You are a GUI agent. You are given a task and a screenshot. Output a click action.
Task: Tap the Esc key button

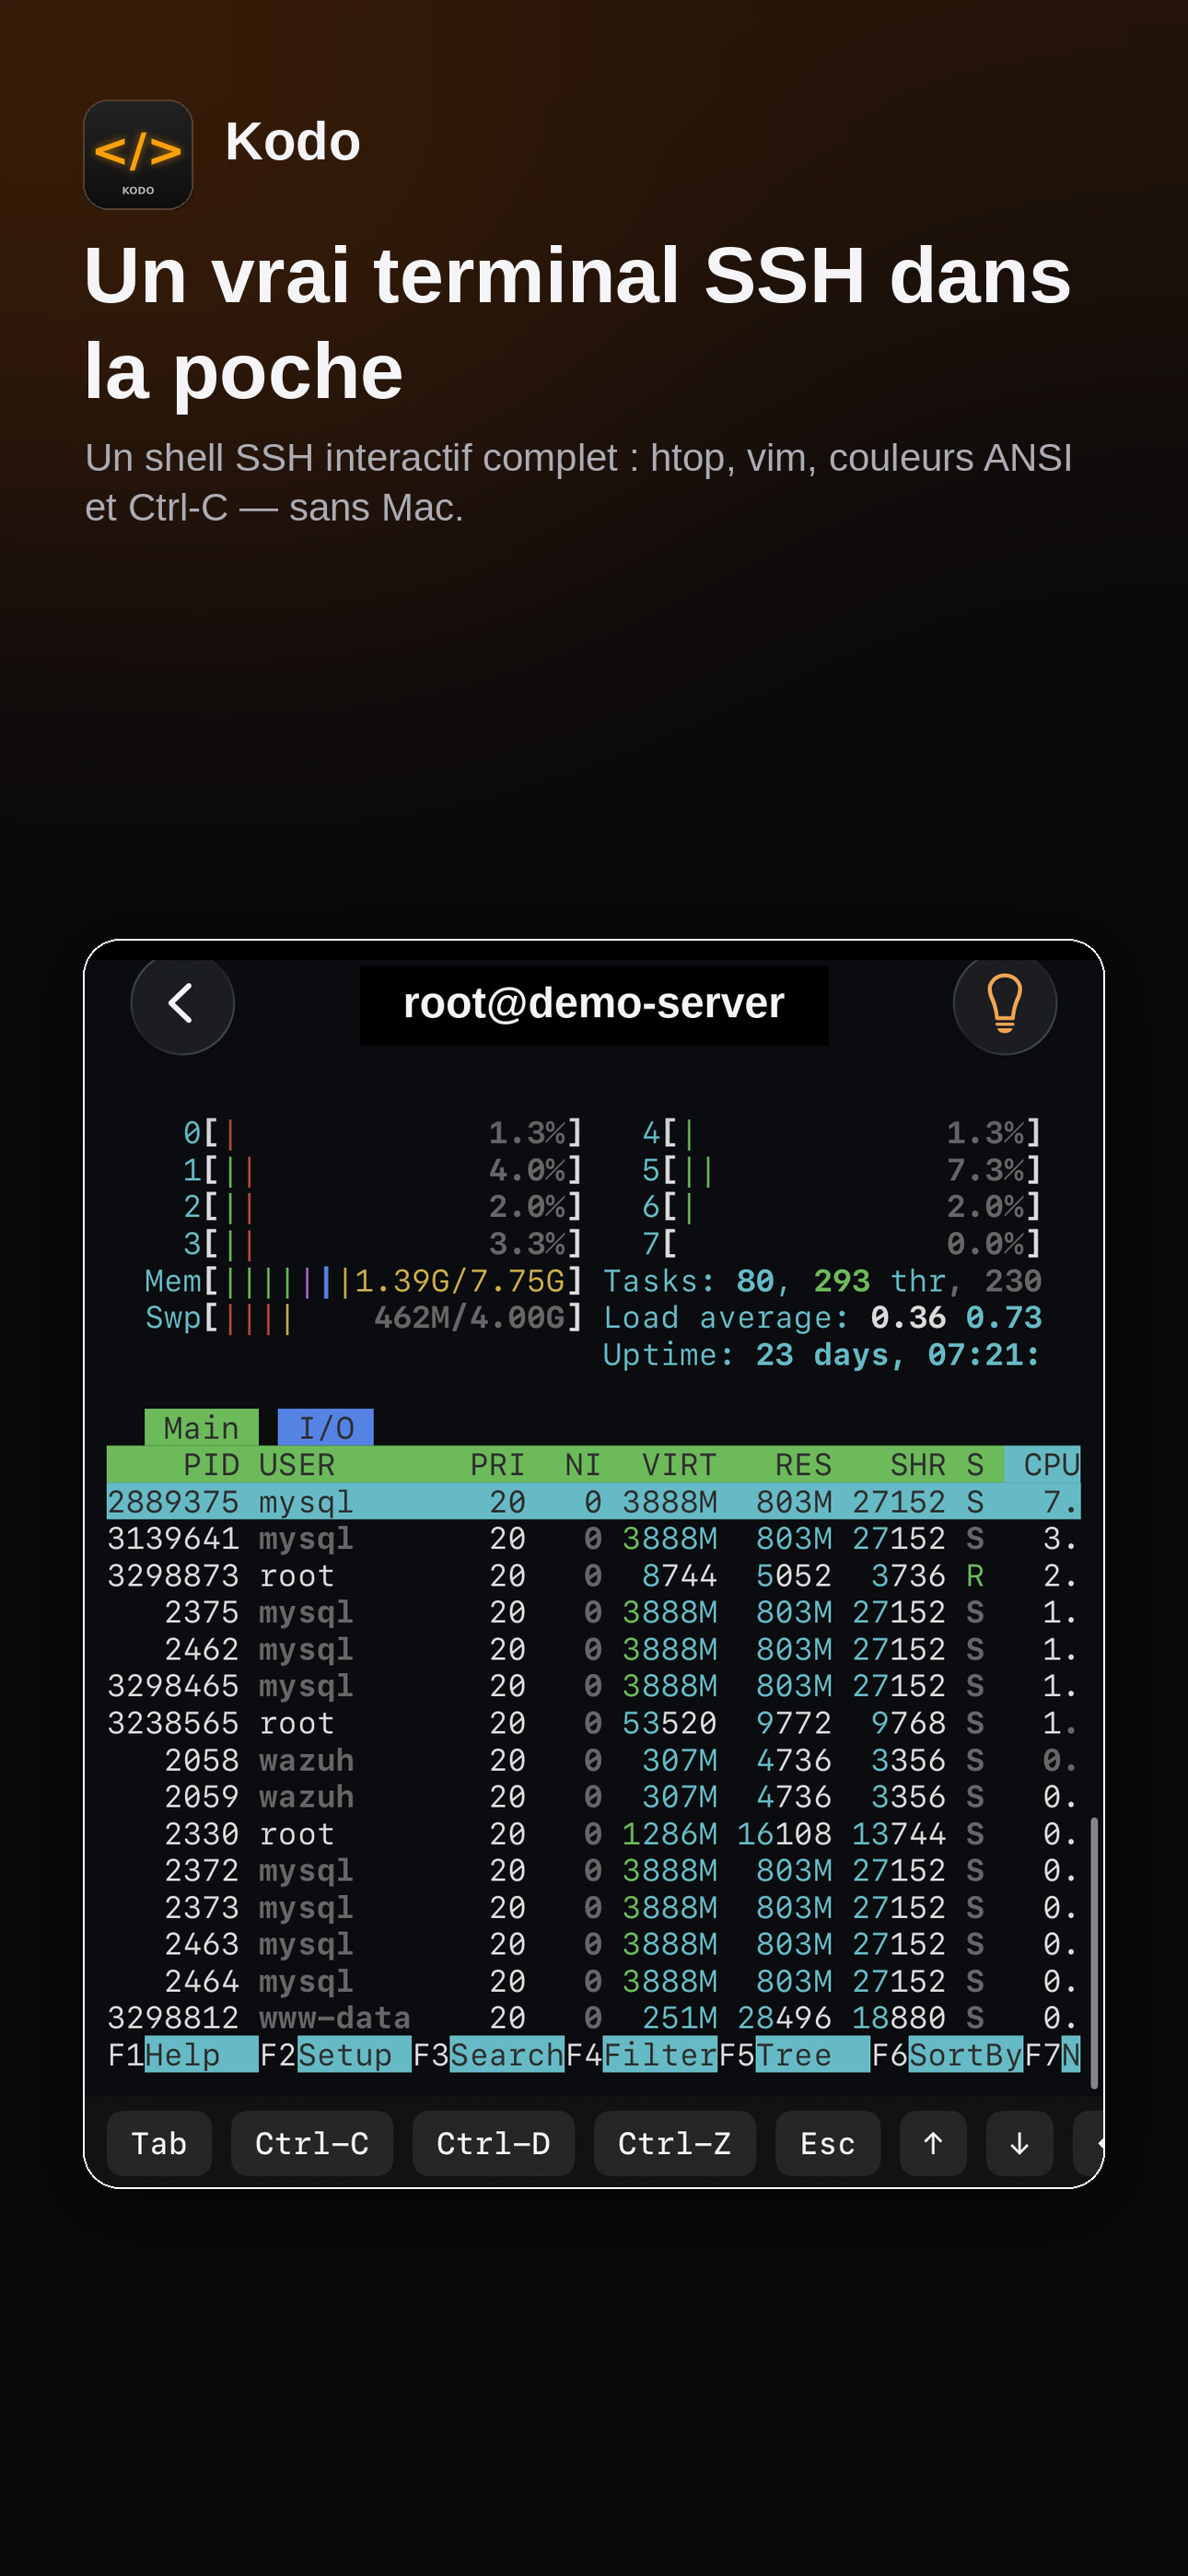[827, 2143]
